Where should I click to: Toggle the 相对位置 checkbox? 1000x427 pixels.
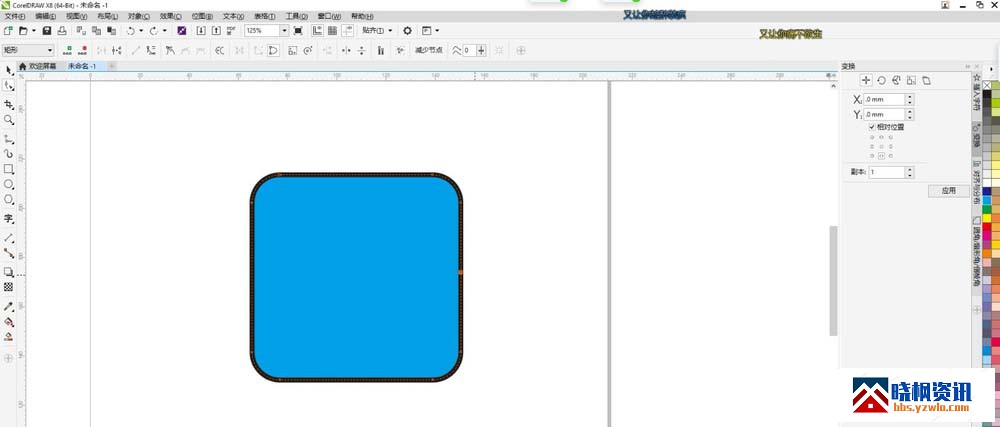tap(872, 127)
